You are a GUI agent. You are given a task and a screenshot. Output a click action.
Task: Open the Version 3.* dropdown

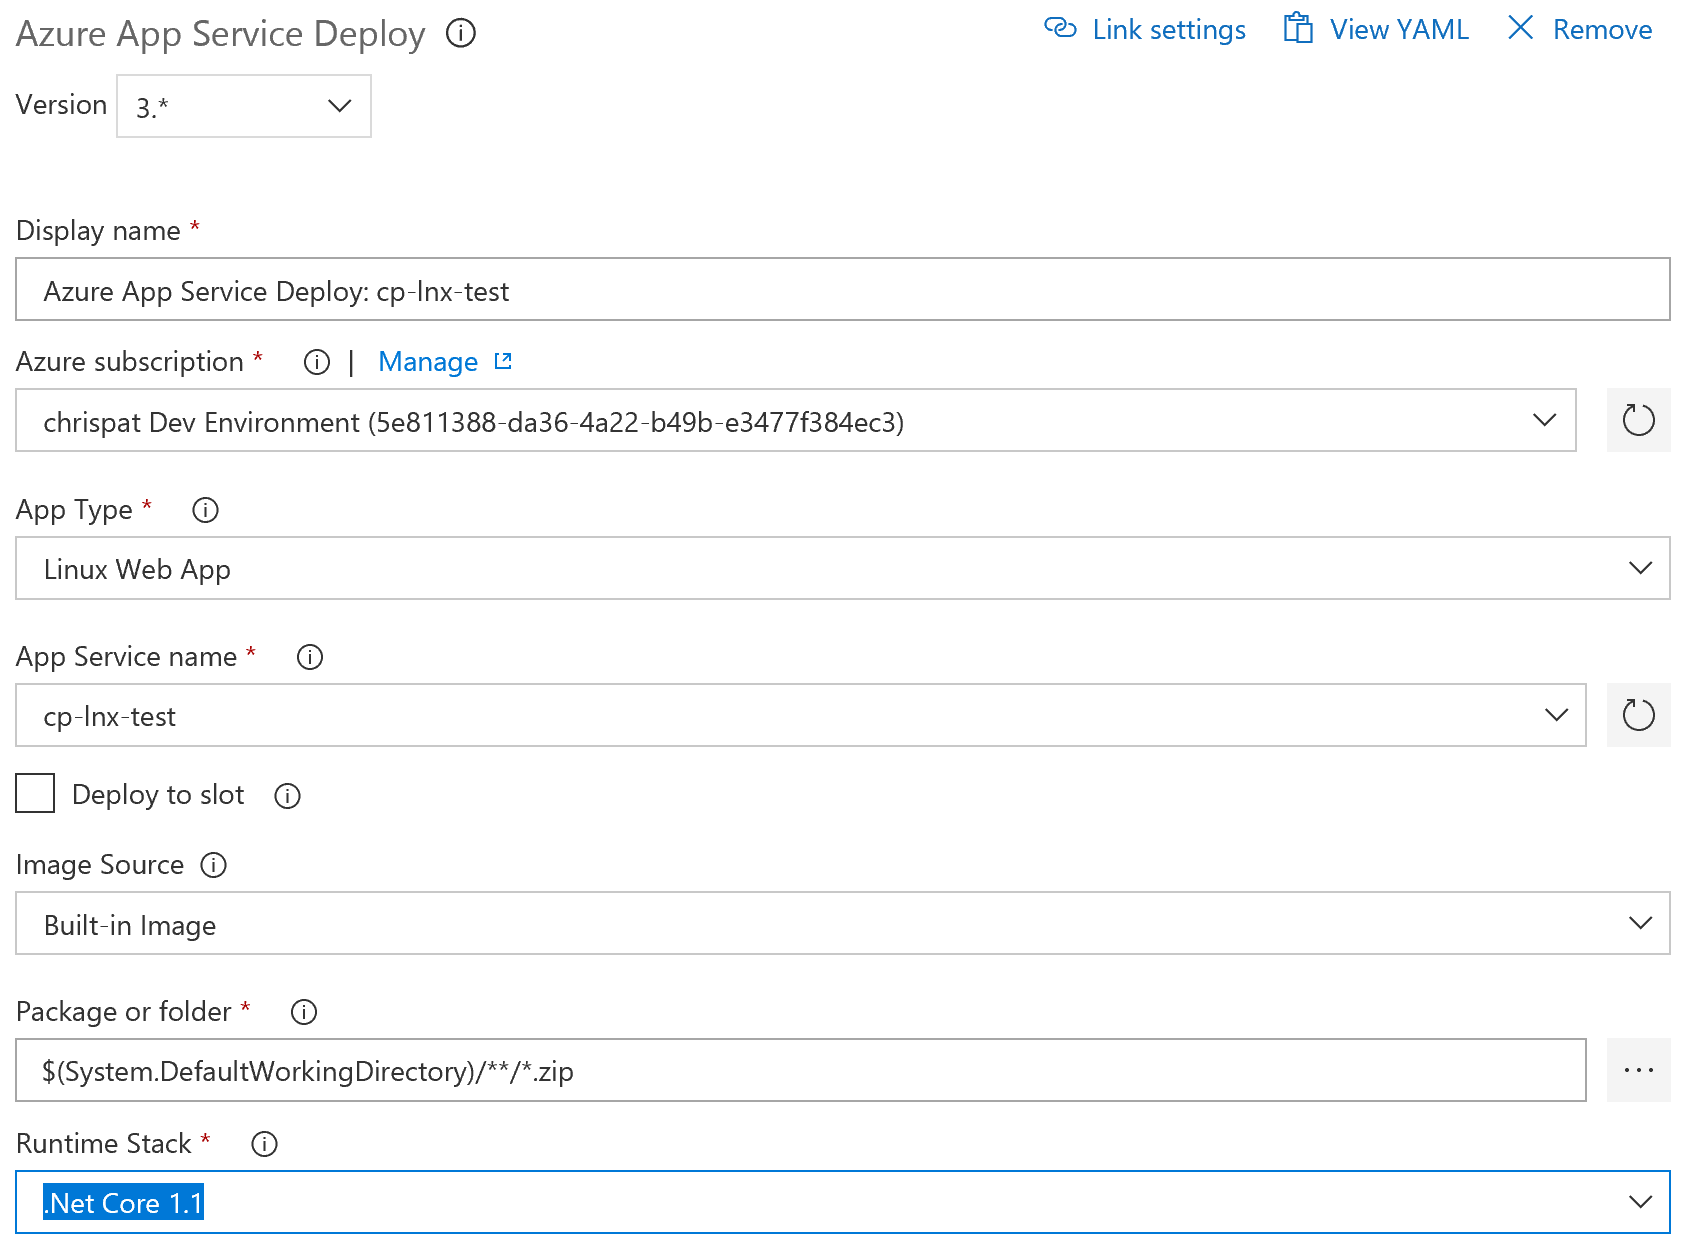point(244,106)
